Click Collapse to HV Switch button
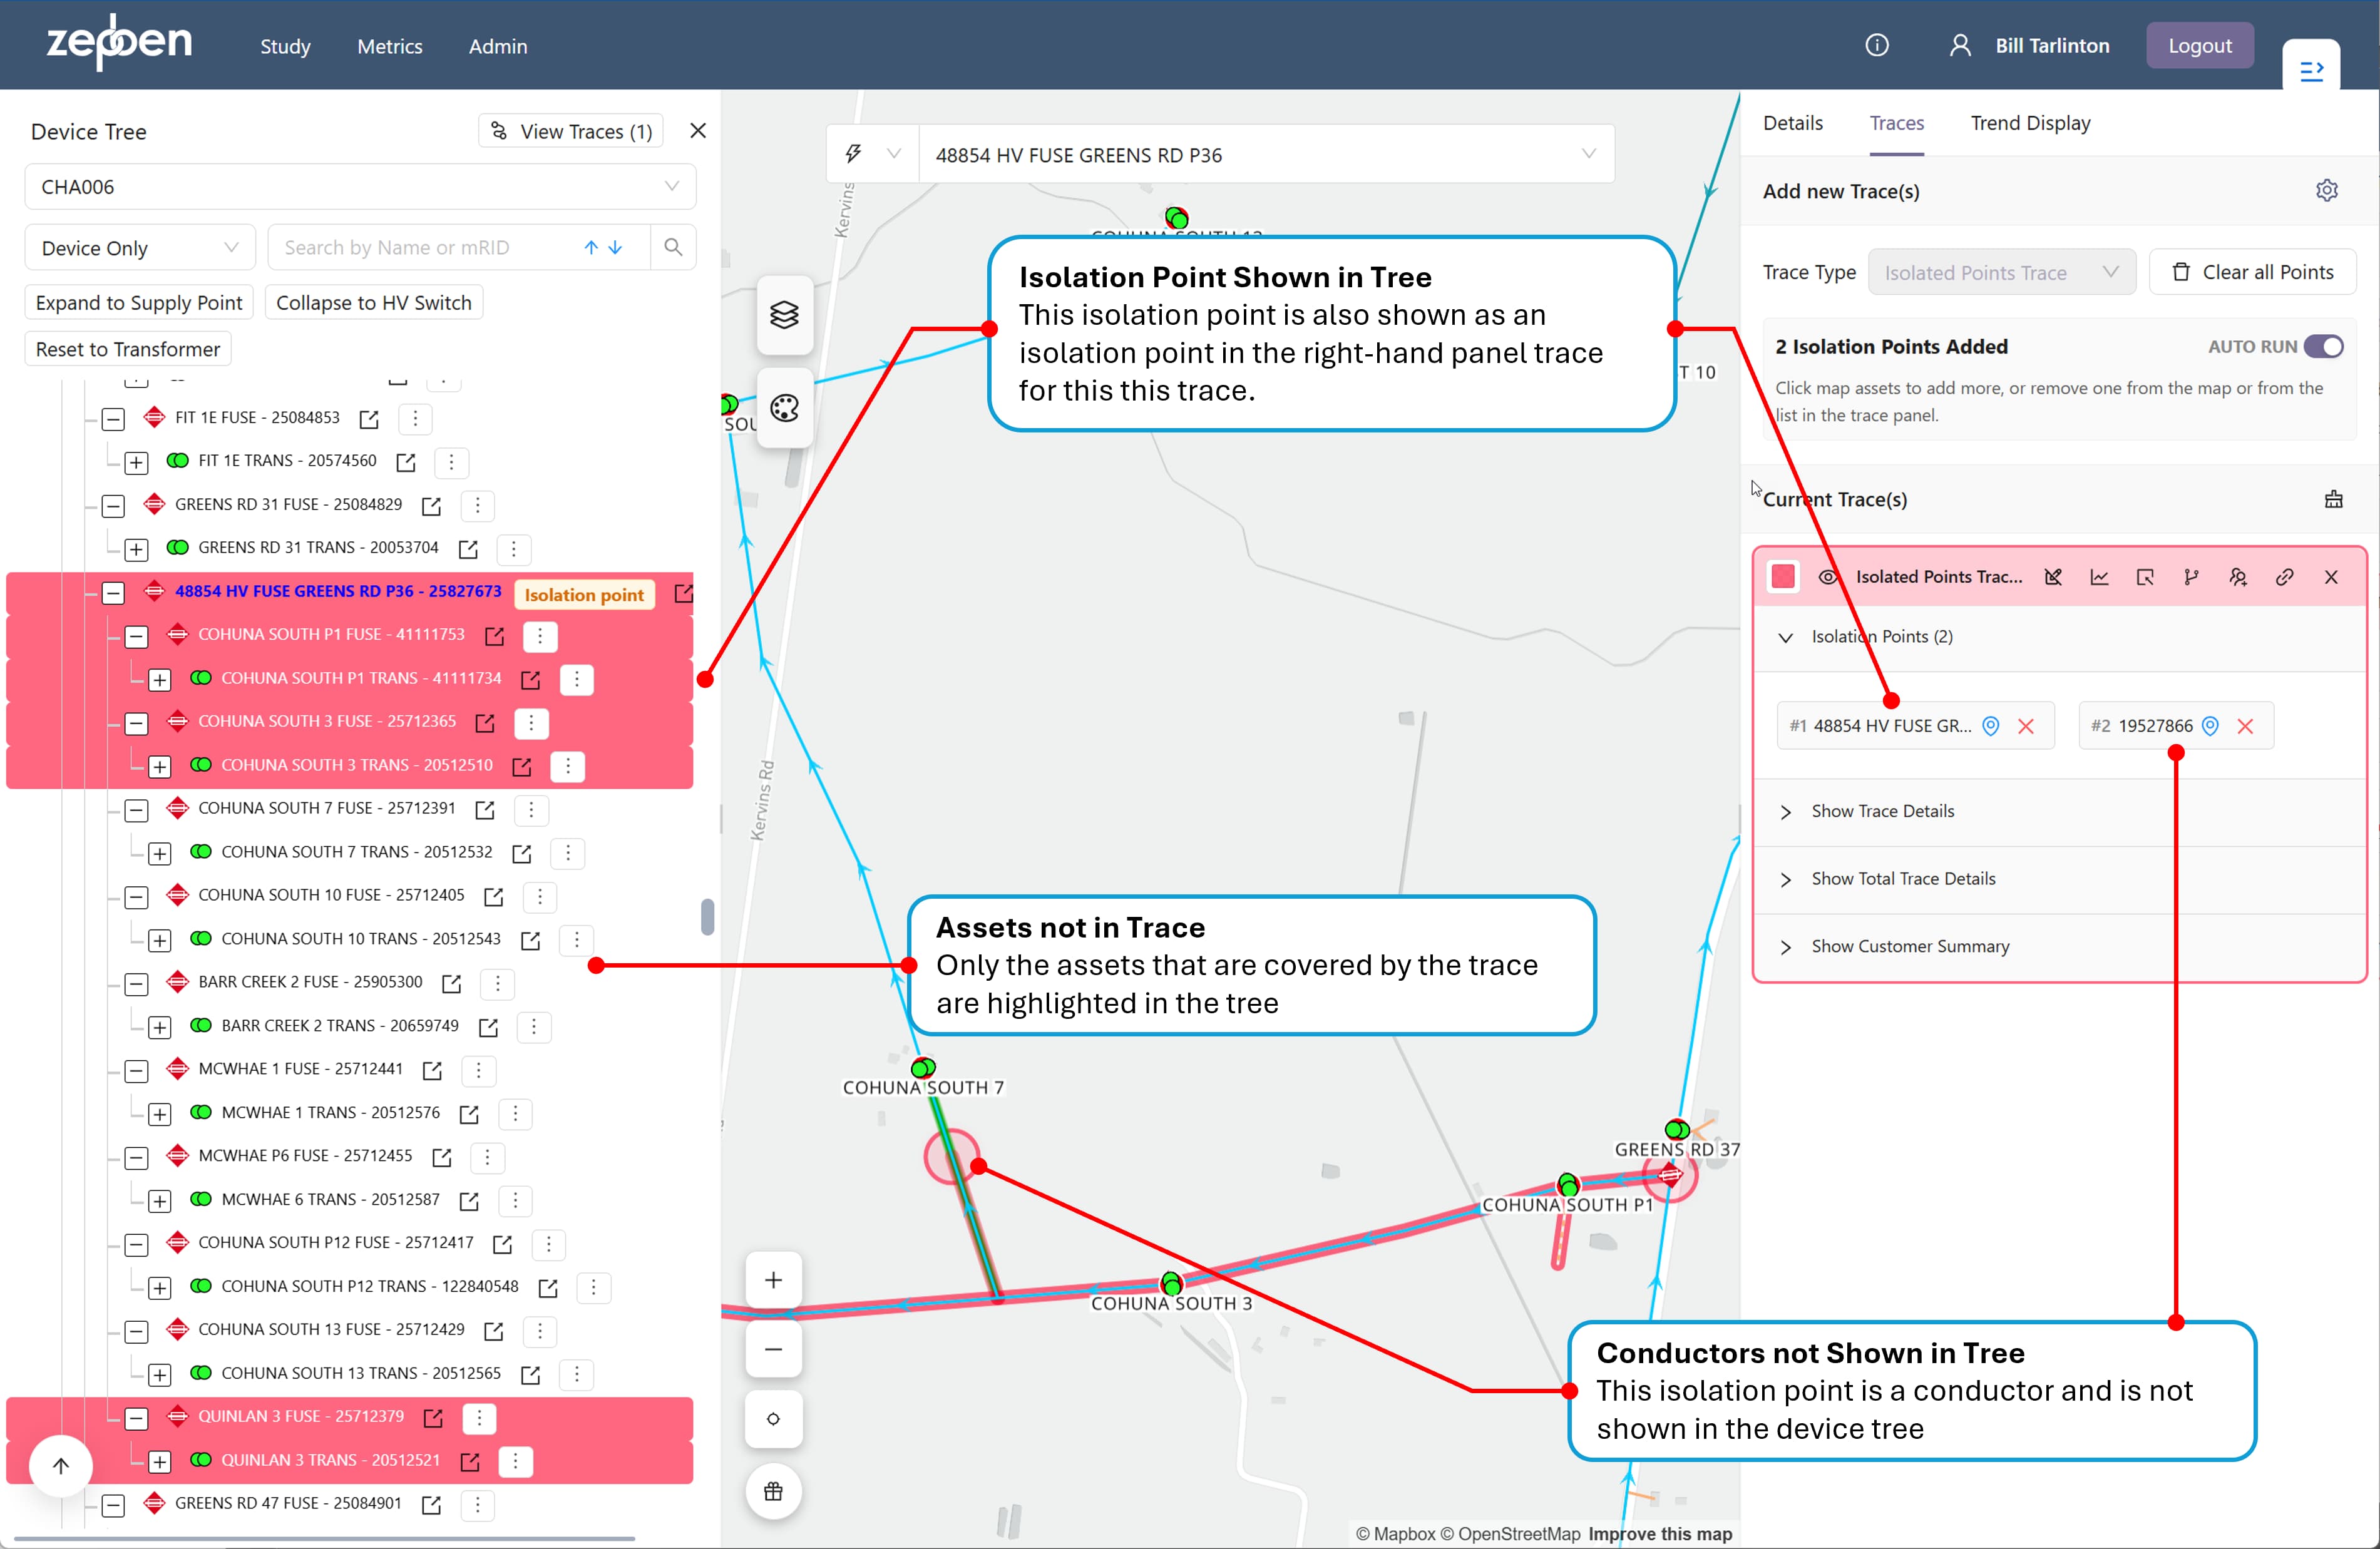Screen dimensions: 2380x1549 (374, 302)
